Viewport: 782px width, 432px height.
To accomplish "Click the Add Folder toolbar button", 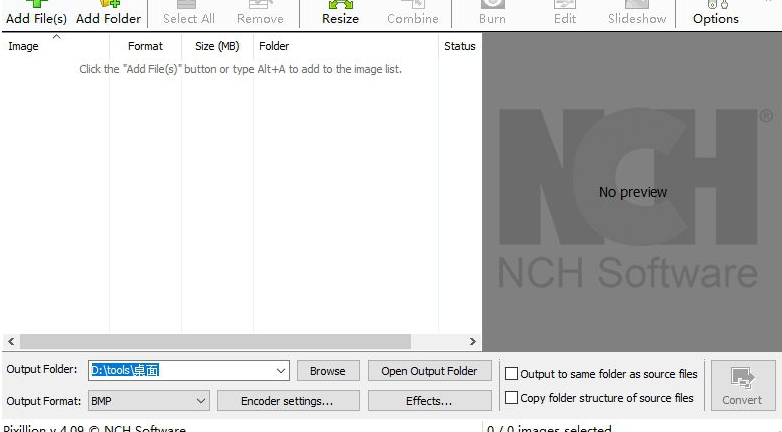I will tap(108, 14).
